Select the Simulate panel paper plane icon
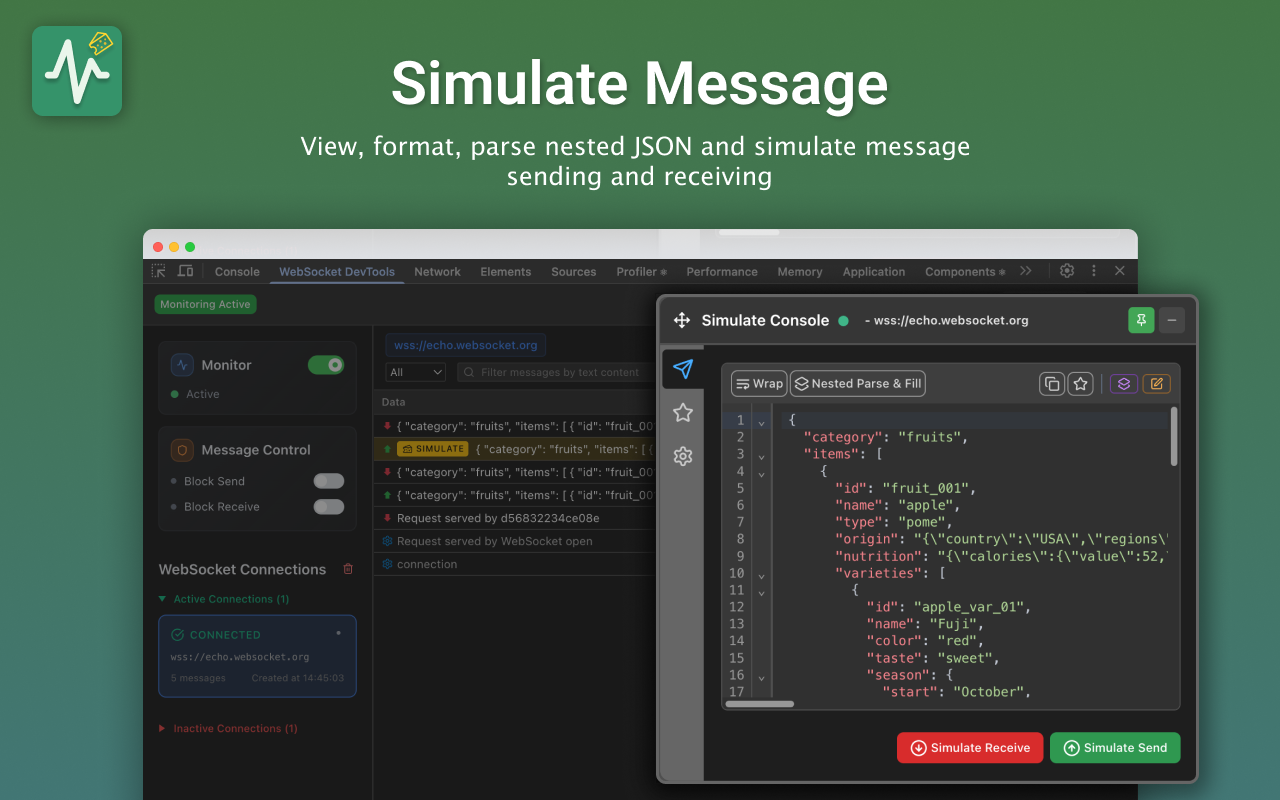The image size is (1280, 800). click(x=683, y=369)
